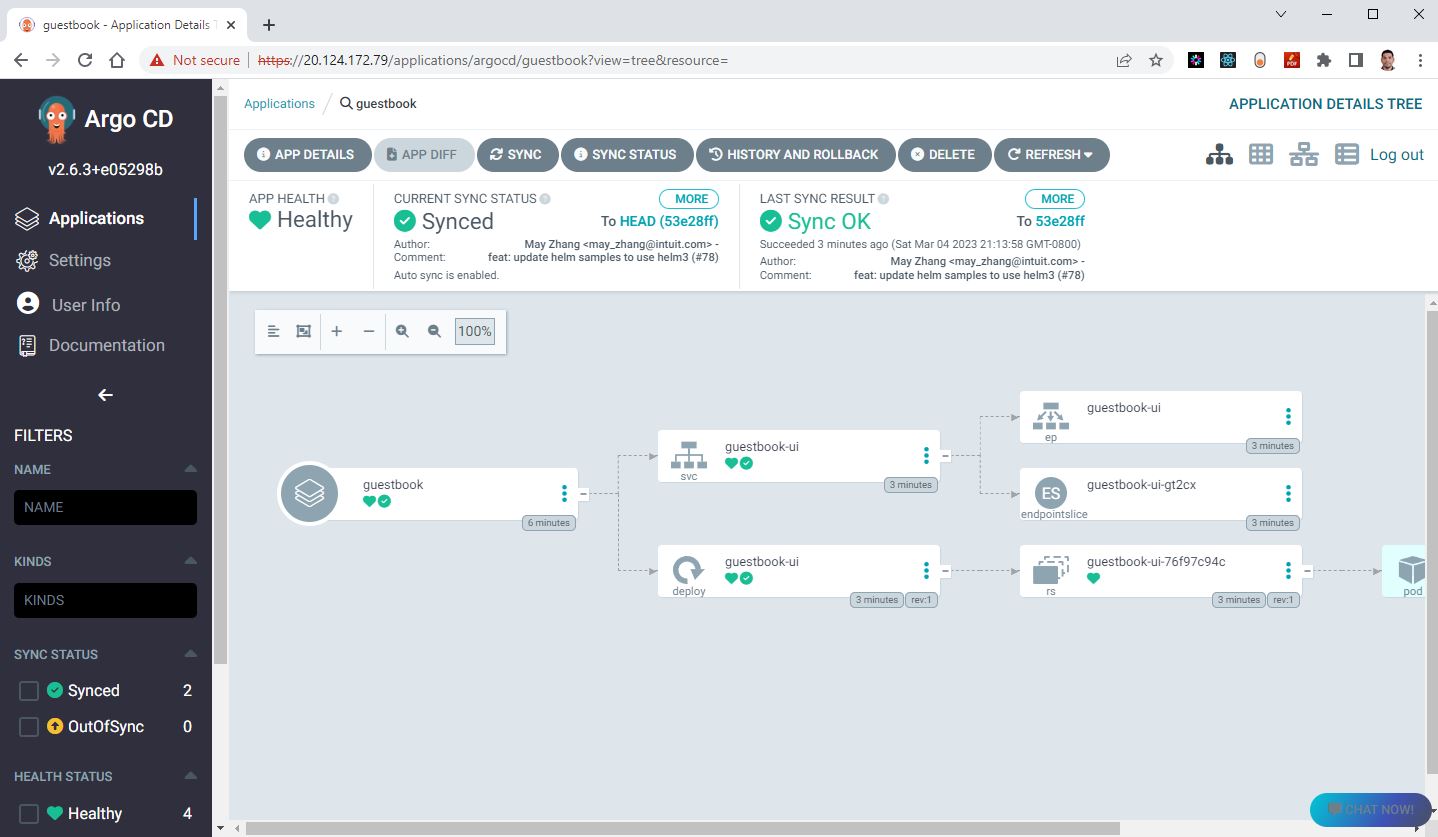Click the KINDS filter input field

(x=105, y=600)
